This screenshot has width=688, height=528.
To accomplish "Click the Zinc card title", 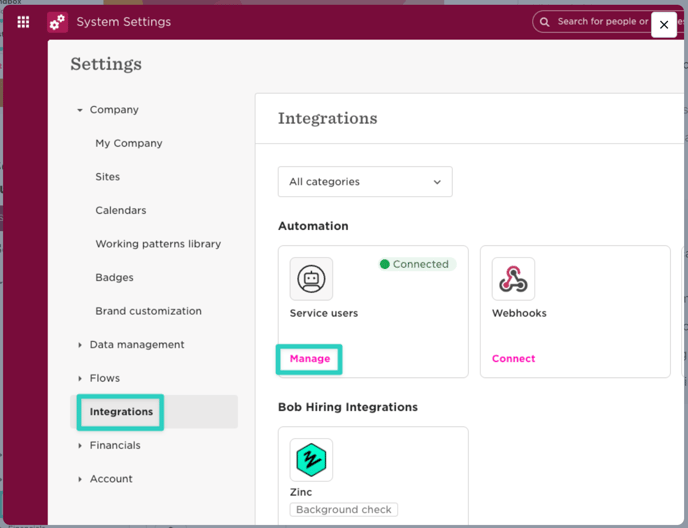I will tap(301, 492).
